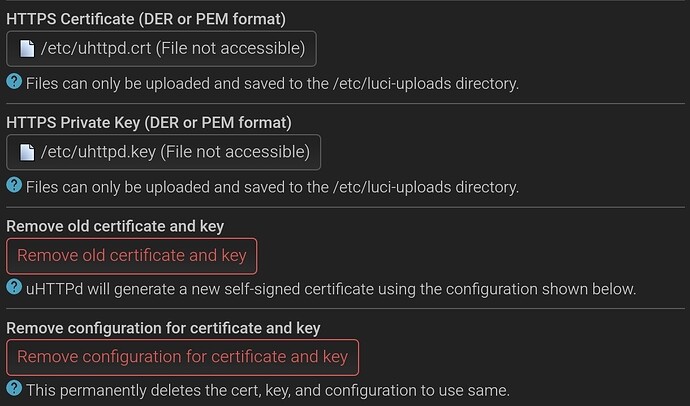The height and width of the screenshot is (406, 690).
Task: Open file selector showing /etc/uhttpd.crt path
Action: tap(161, 49)
